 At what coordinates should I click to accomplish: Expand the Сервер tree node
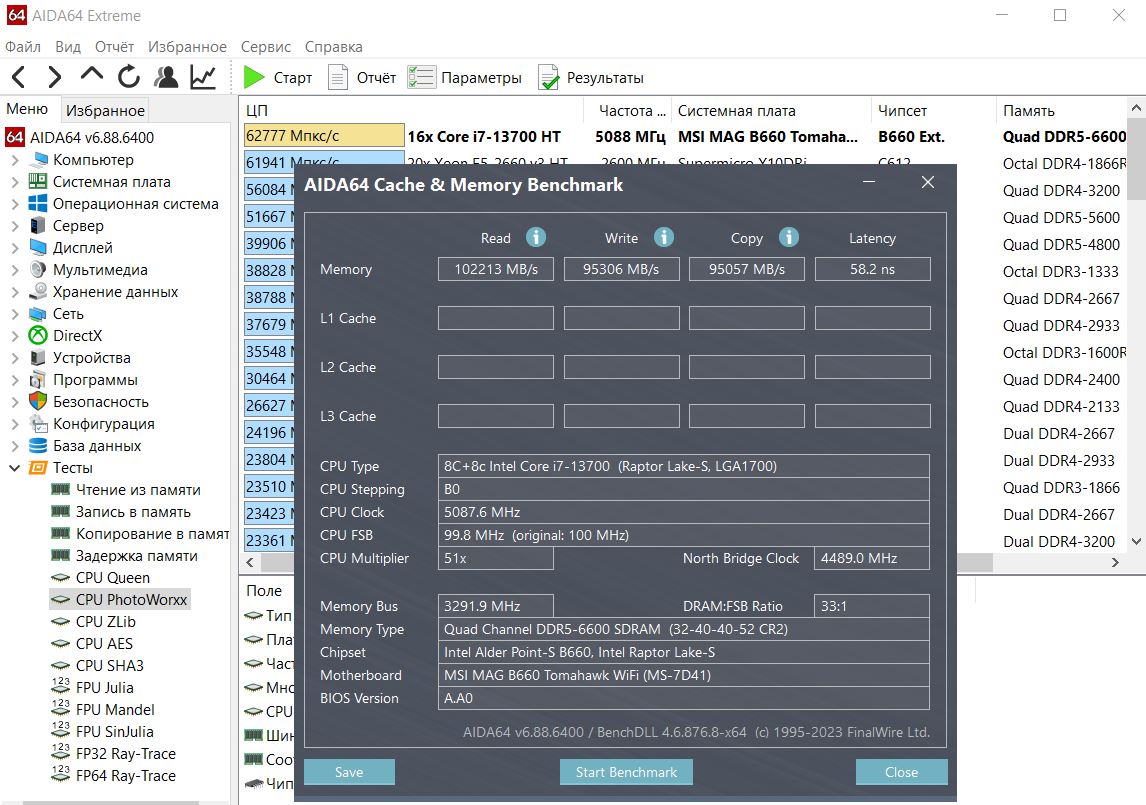pos(15,225)
